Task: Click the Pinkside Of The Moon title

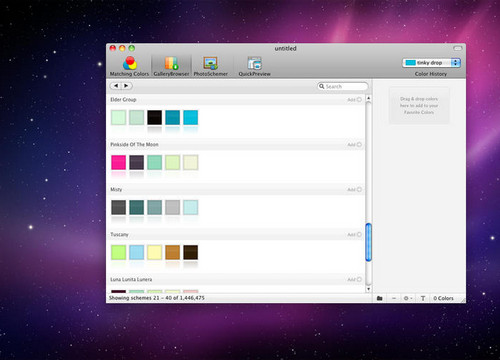Action: [134, 145]
